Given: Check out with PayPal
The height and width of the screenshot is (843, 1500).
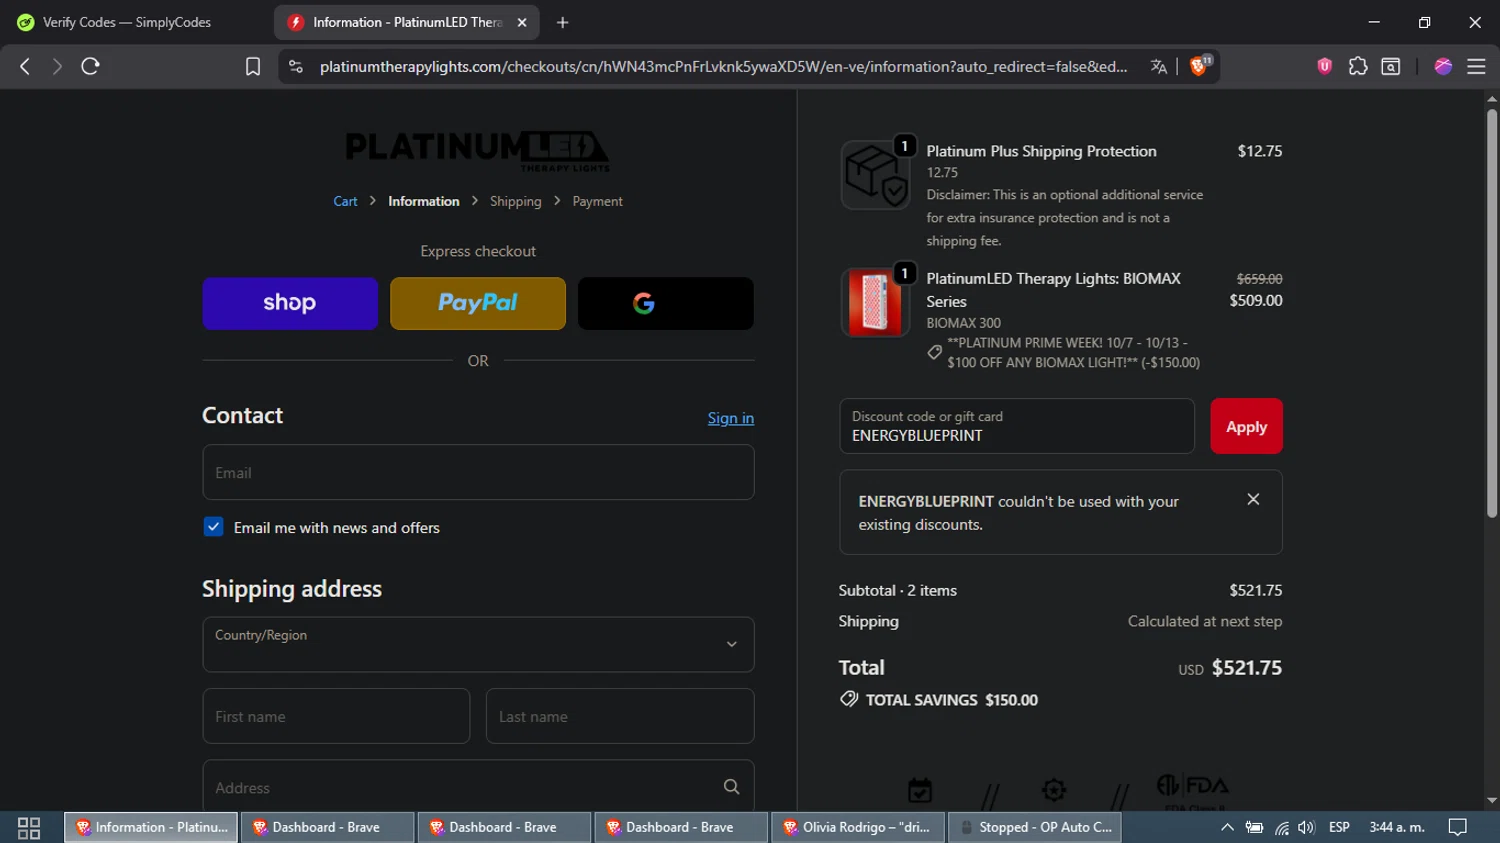Looking at the screenshot, I should pos(478,303).
